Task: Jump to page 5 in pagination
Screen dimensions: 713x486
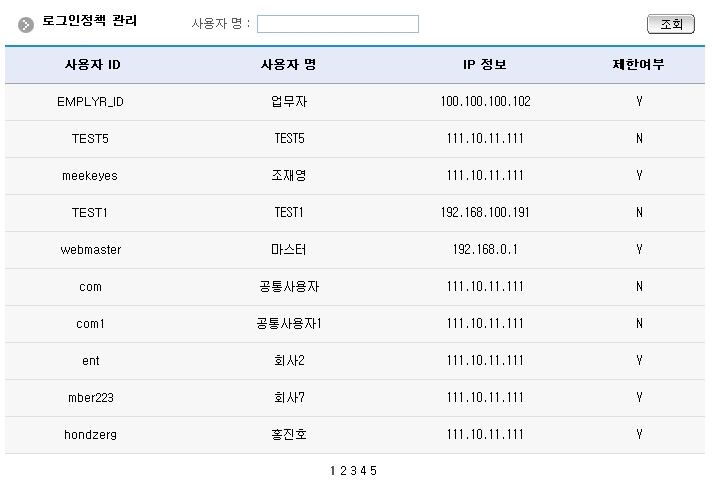Action: point(374,471)
